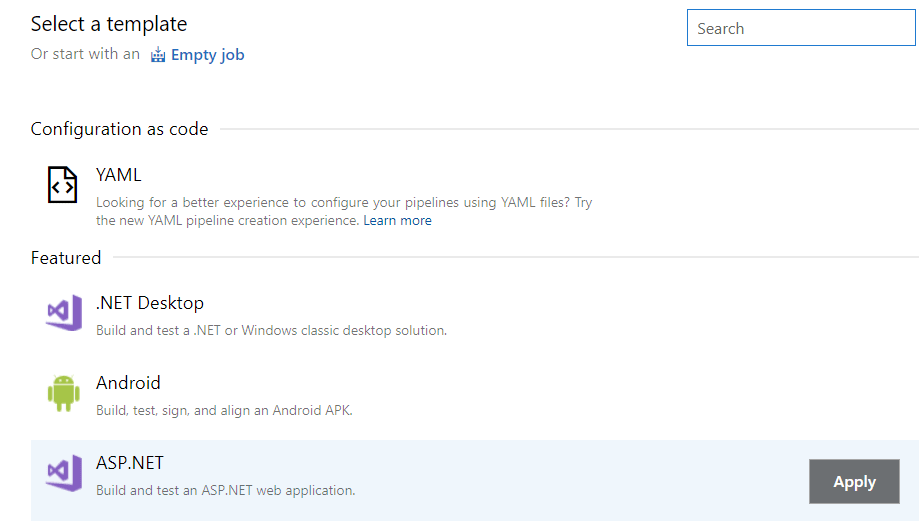
Task: Click the green Android robot icon
Action: coord(63,393)
